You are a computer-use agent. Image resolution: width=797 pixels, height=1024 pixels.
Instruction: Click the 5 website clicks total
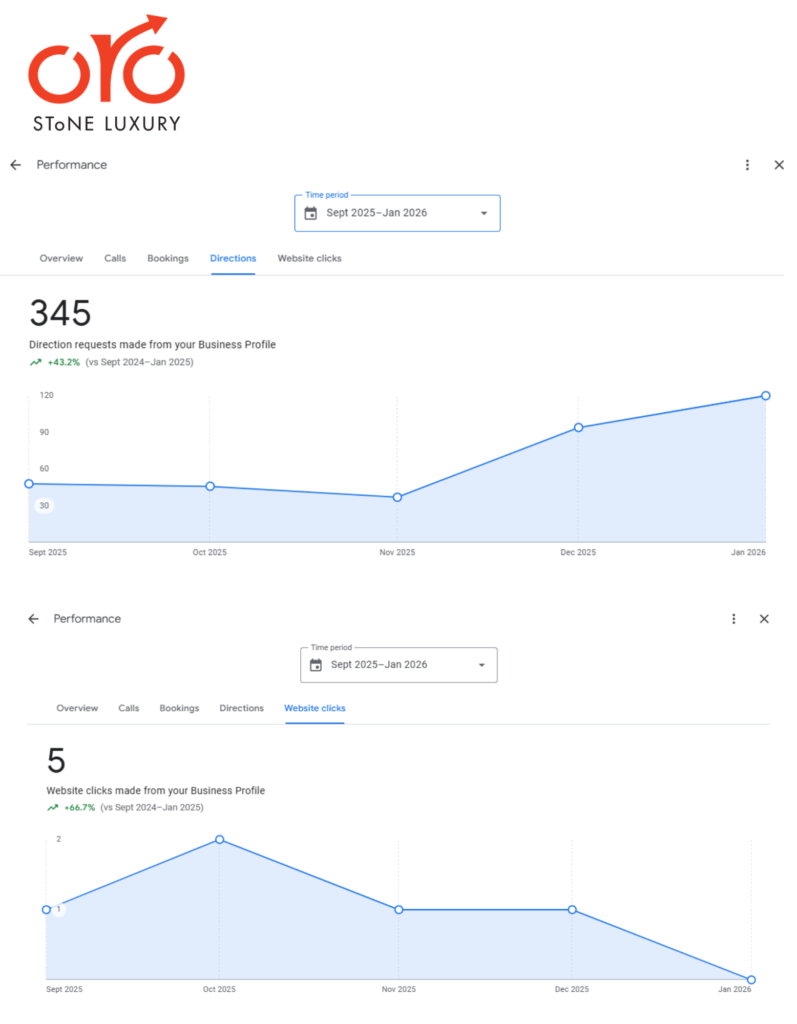[x=56, y=761]
